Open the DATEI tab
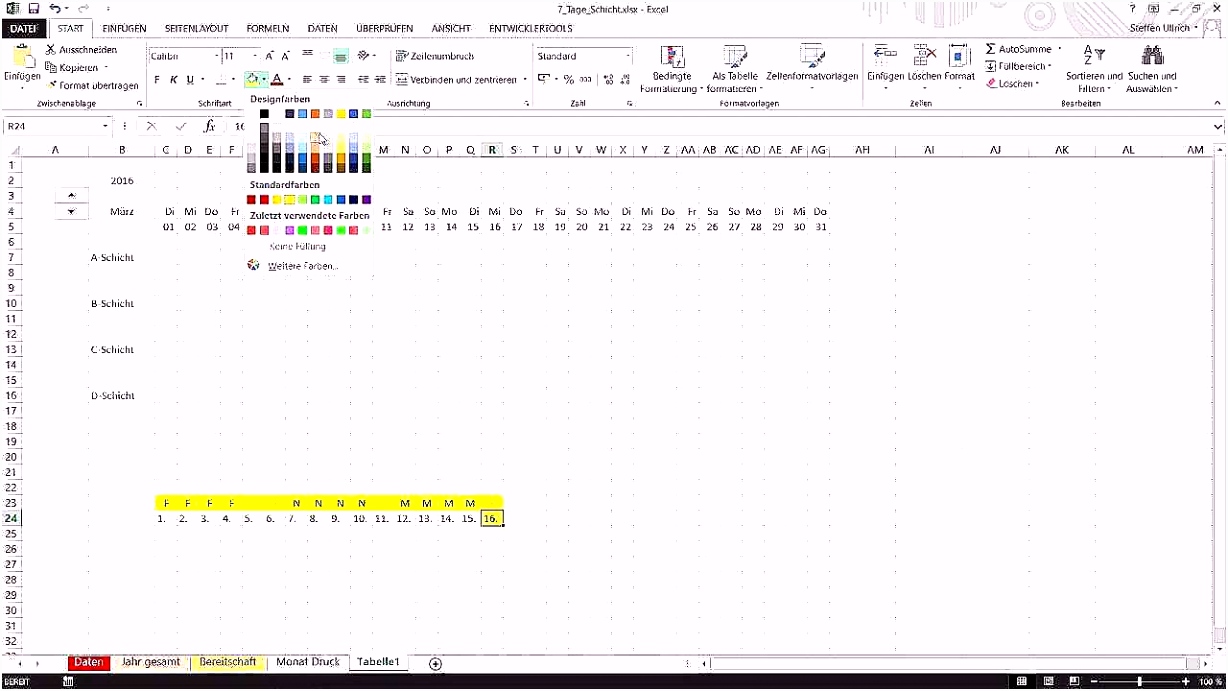 (x=23, y=29)
